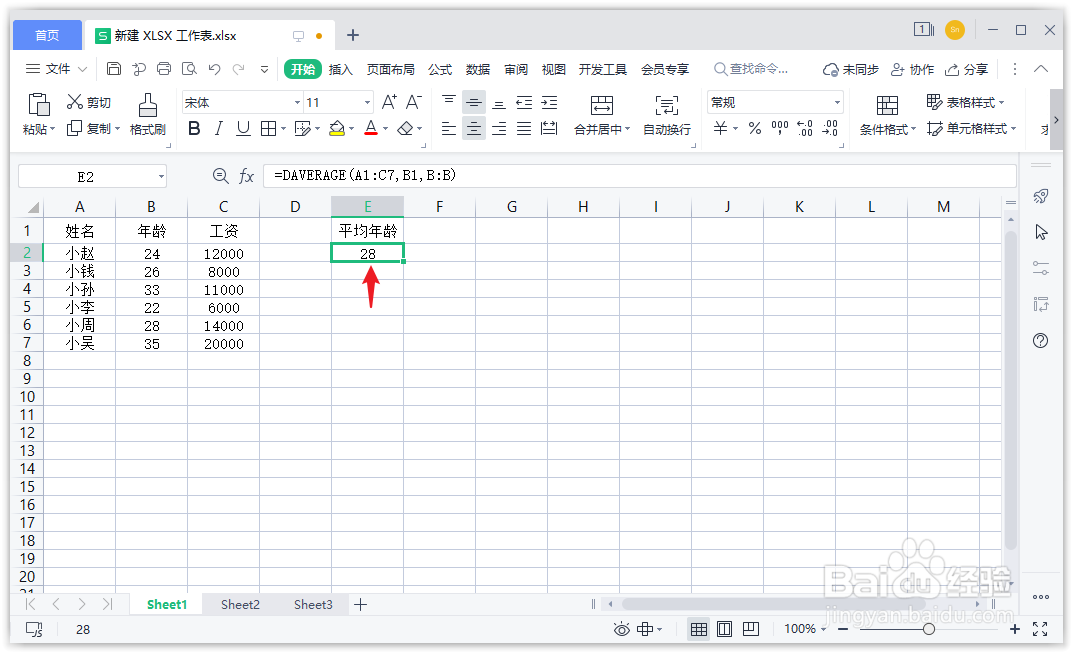This screenshot has width=1073, height=653.
Task: Click the Print icon in quick toolbar
Action: tap(164, 68)
